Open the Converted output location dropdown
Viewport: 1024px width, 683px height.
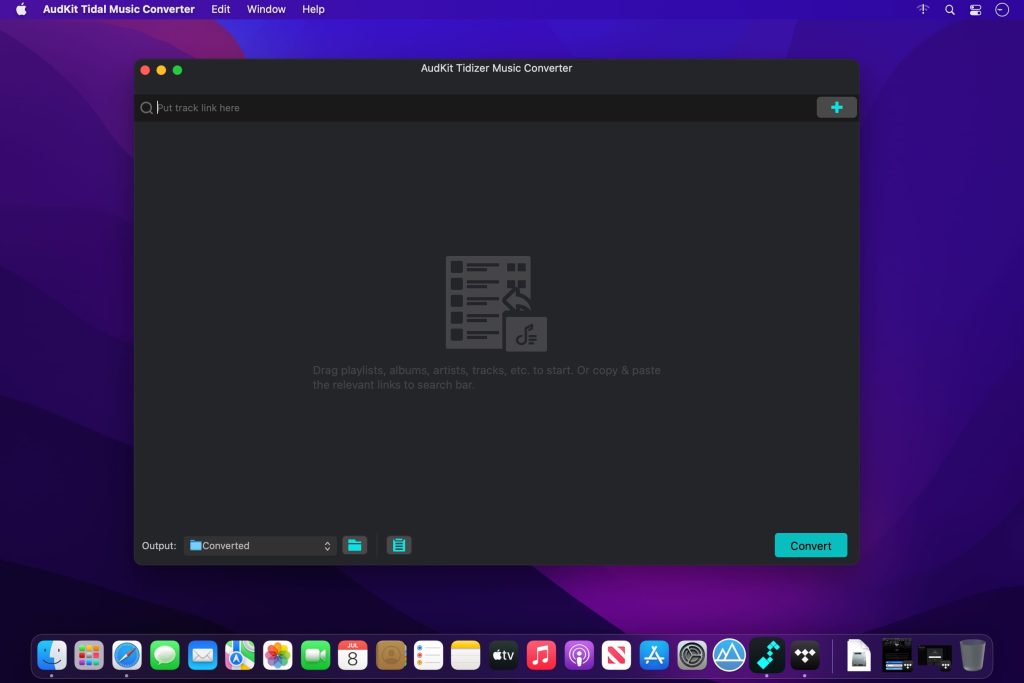point(260,545)
